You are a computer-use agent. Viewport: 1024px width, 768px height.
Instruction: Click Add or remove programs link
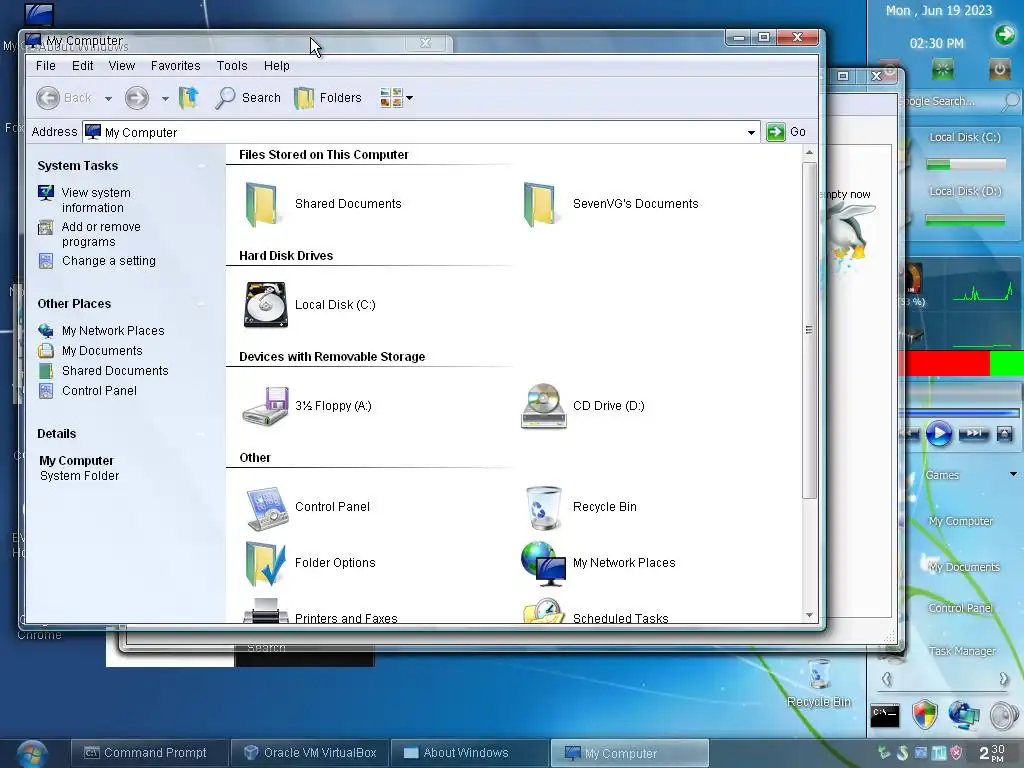101,234
